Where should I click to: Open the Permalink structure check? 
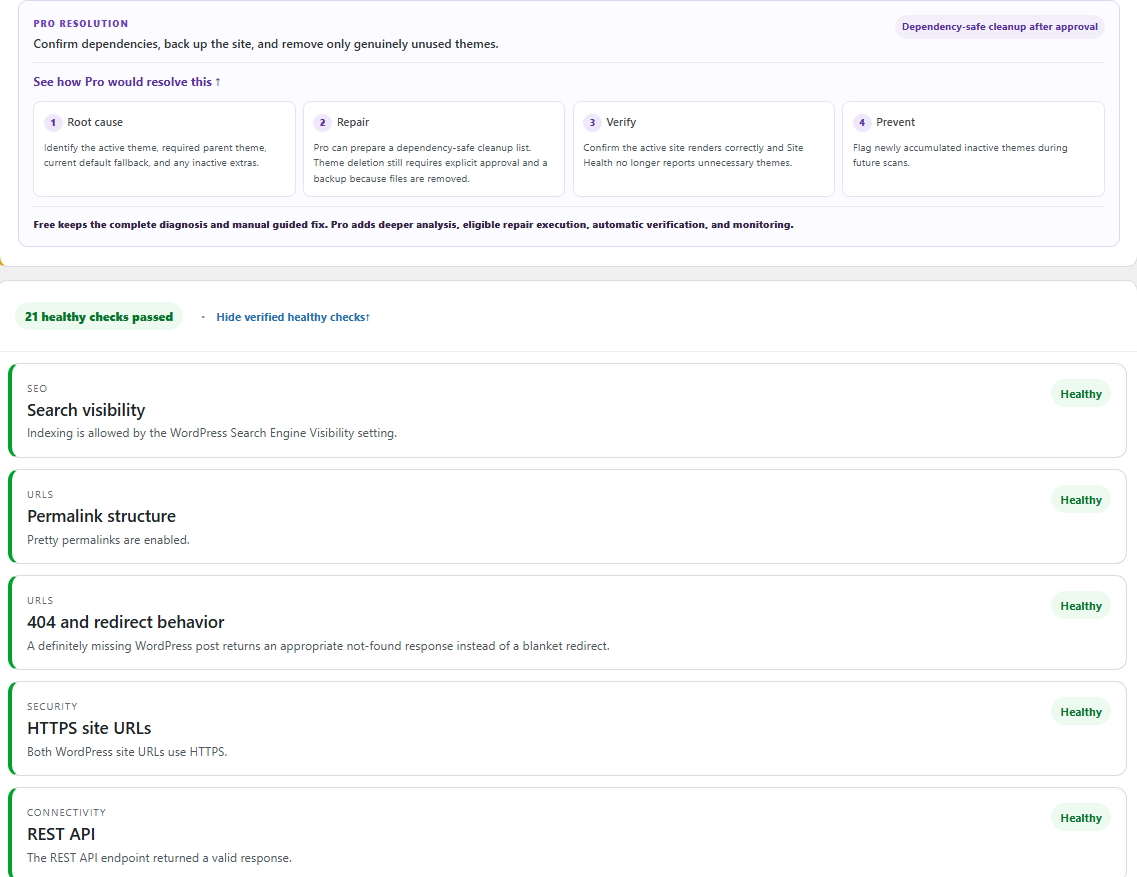[x=567, y=516]
